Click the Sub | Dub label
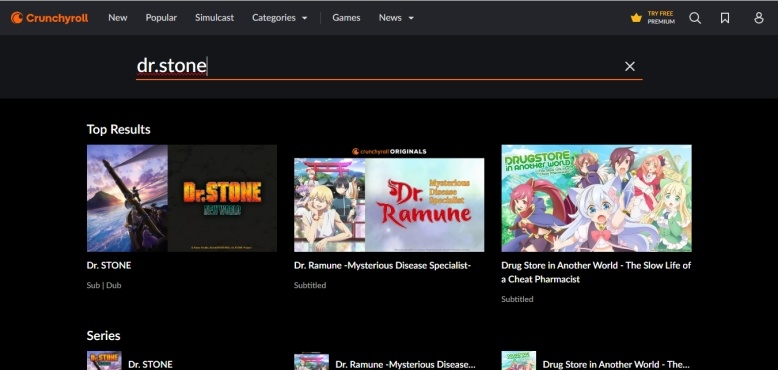This screenshot has height=370, width=778. point(104,285)
